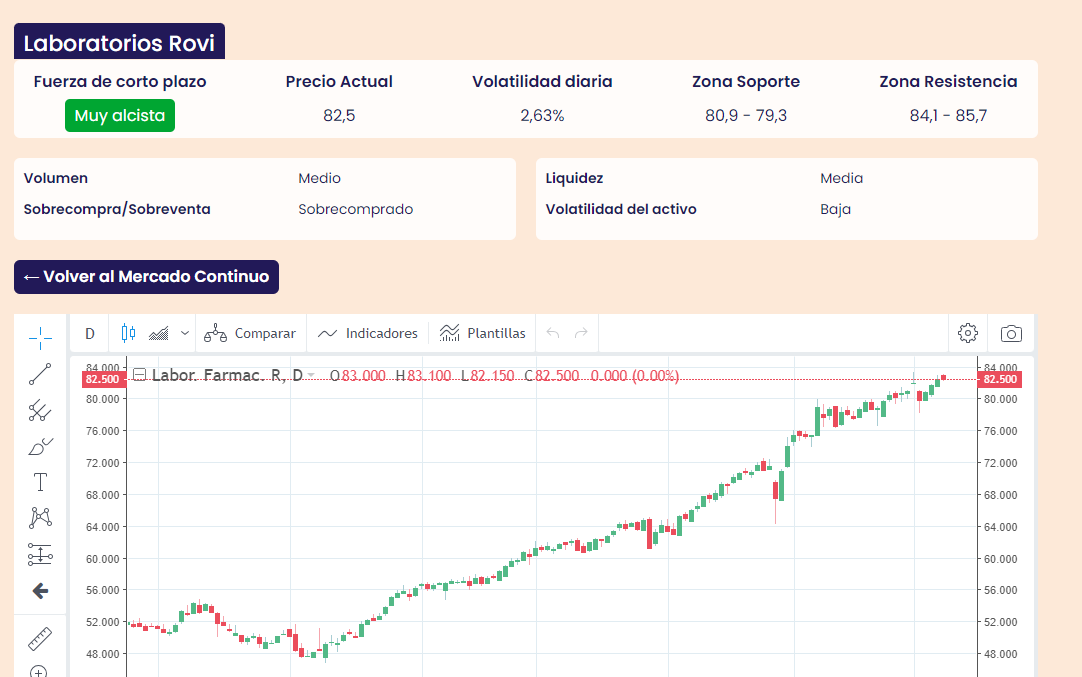Select the ruler measure tool
1082x677 pixels.
(40, 638)
